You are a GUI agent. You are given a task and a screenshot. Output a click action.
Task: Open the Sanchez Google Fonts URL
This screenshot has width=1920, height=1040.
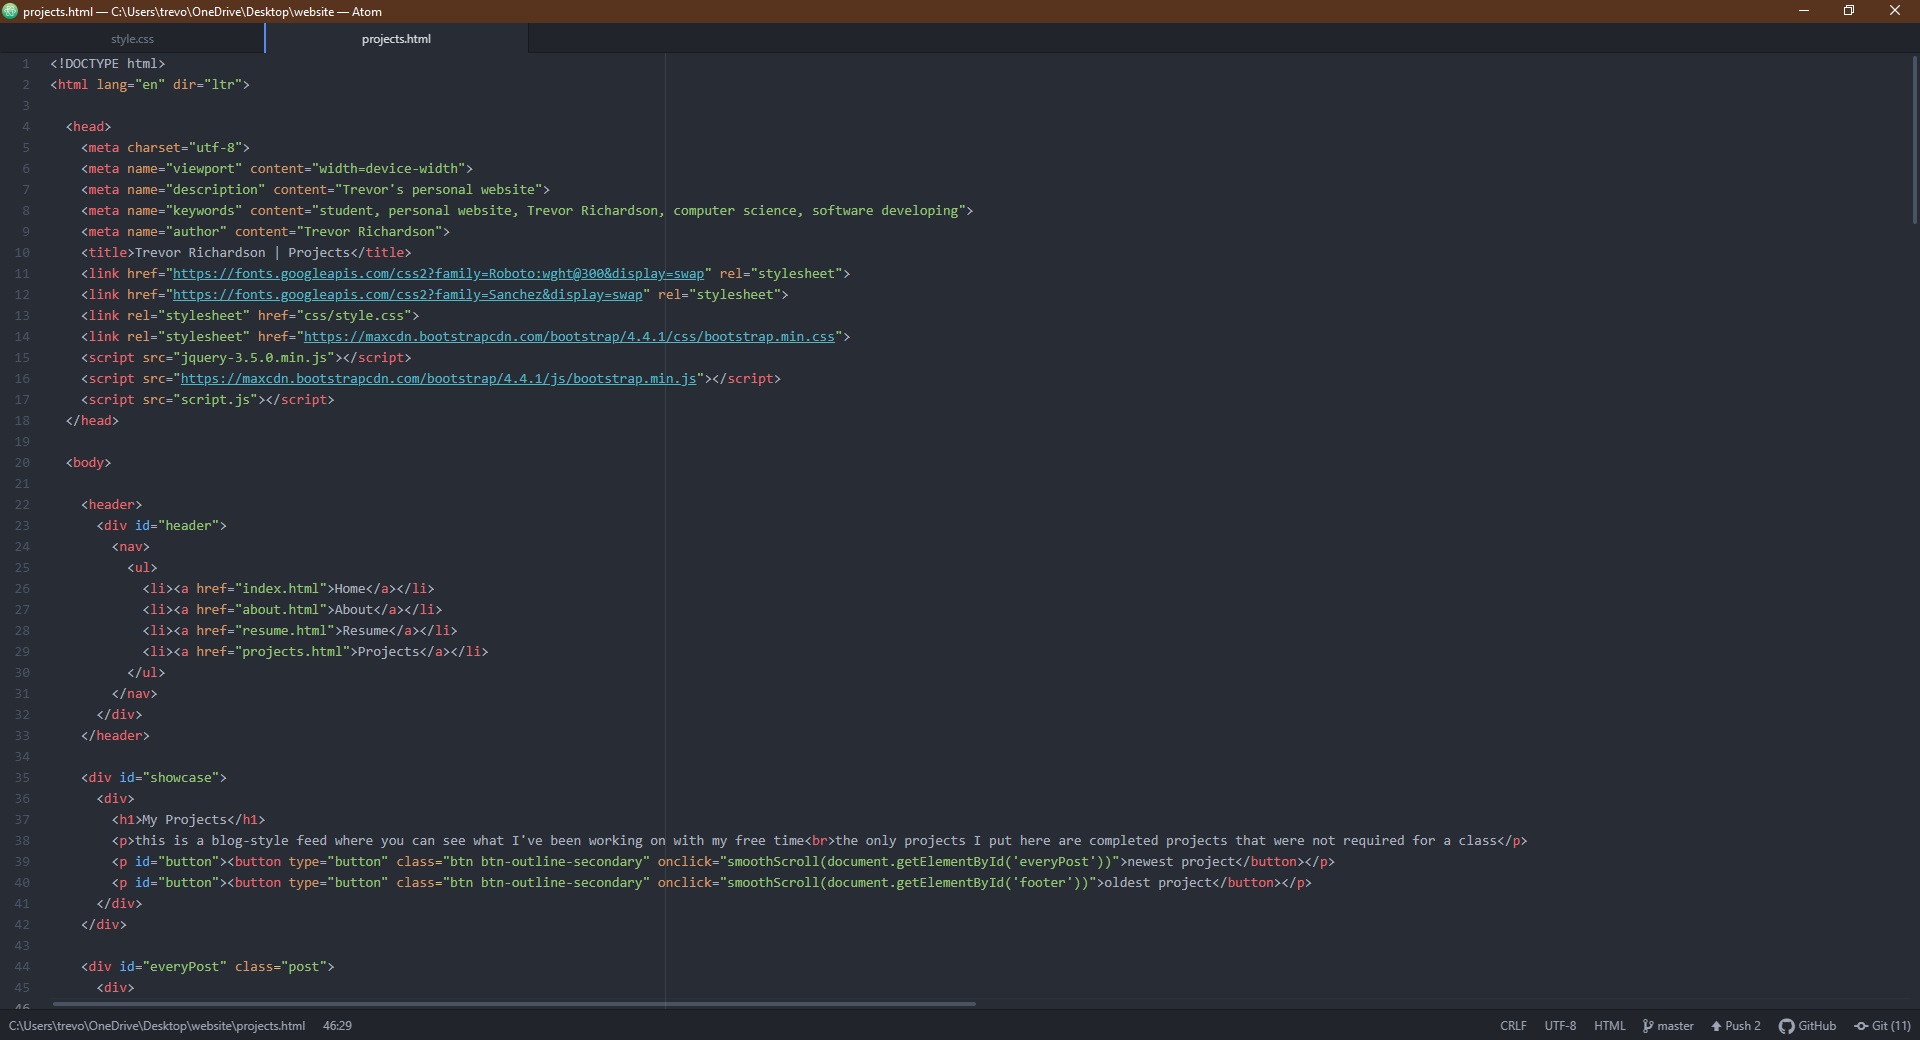(408, 295)
